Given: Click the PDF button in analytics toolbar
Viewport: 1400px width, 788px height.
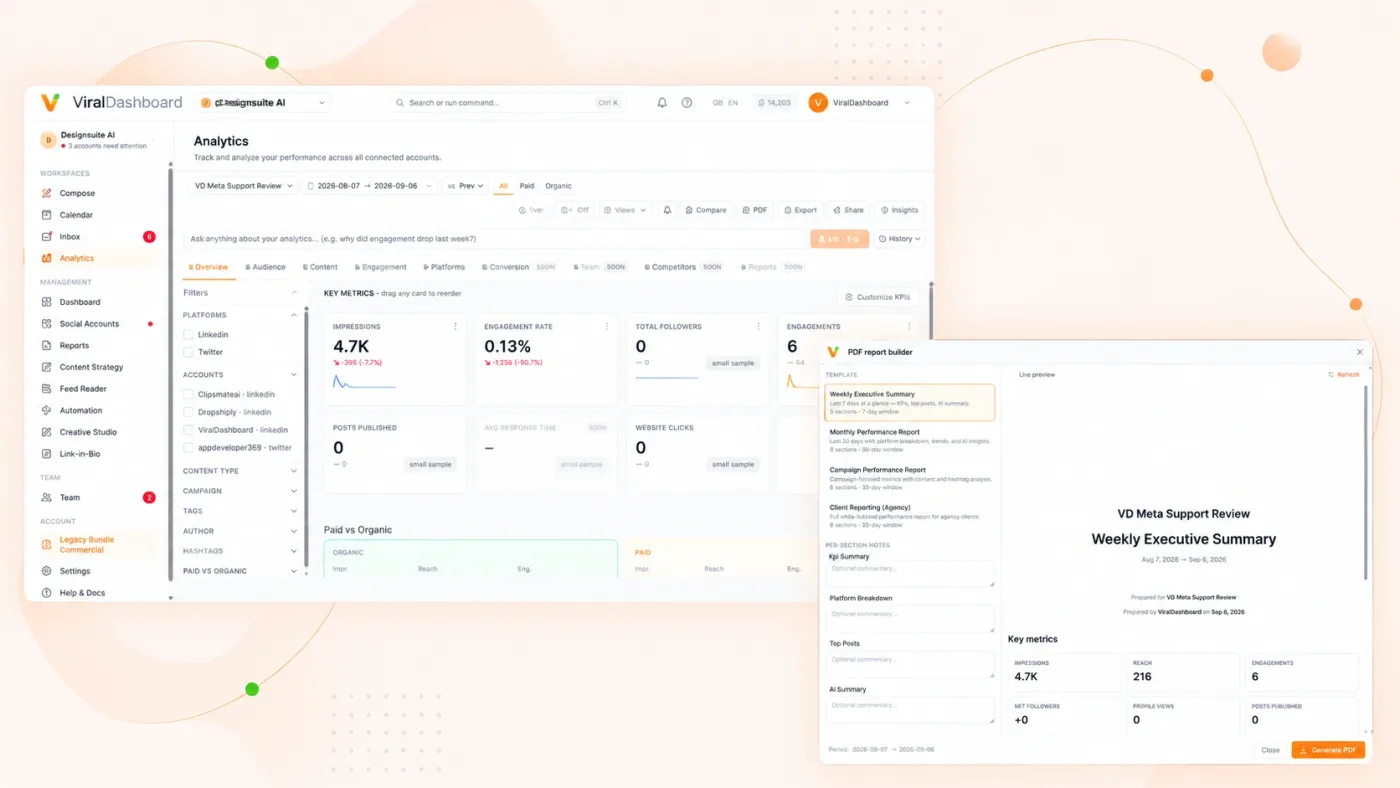Looking at the screenshot, I should tap(755, 210).
